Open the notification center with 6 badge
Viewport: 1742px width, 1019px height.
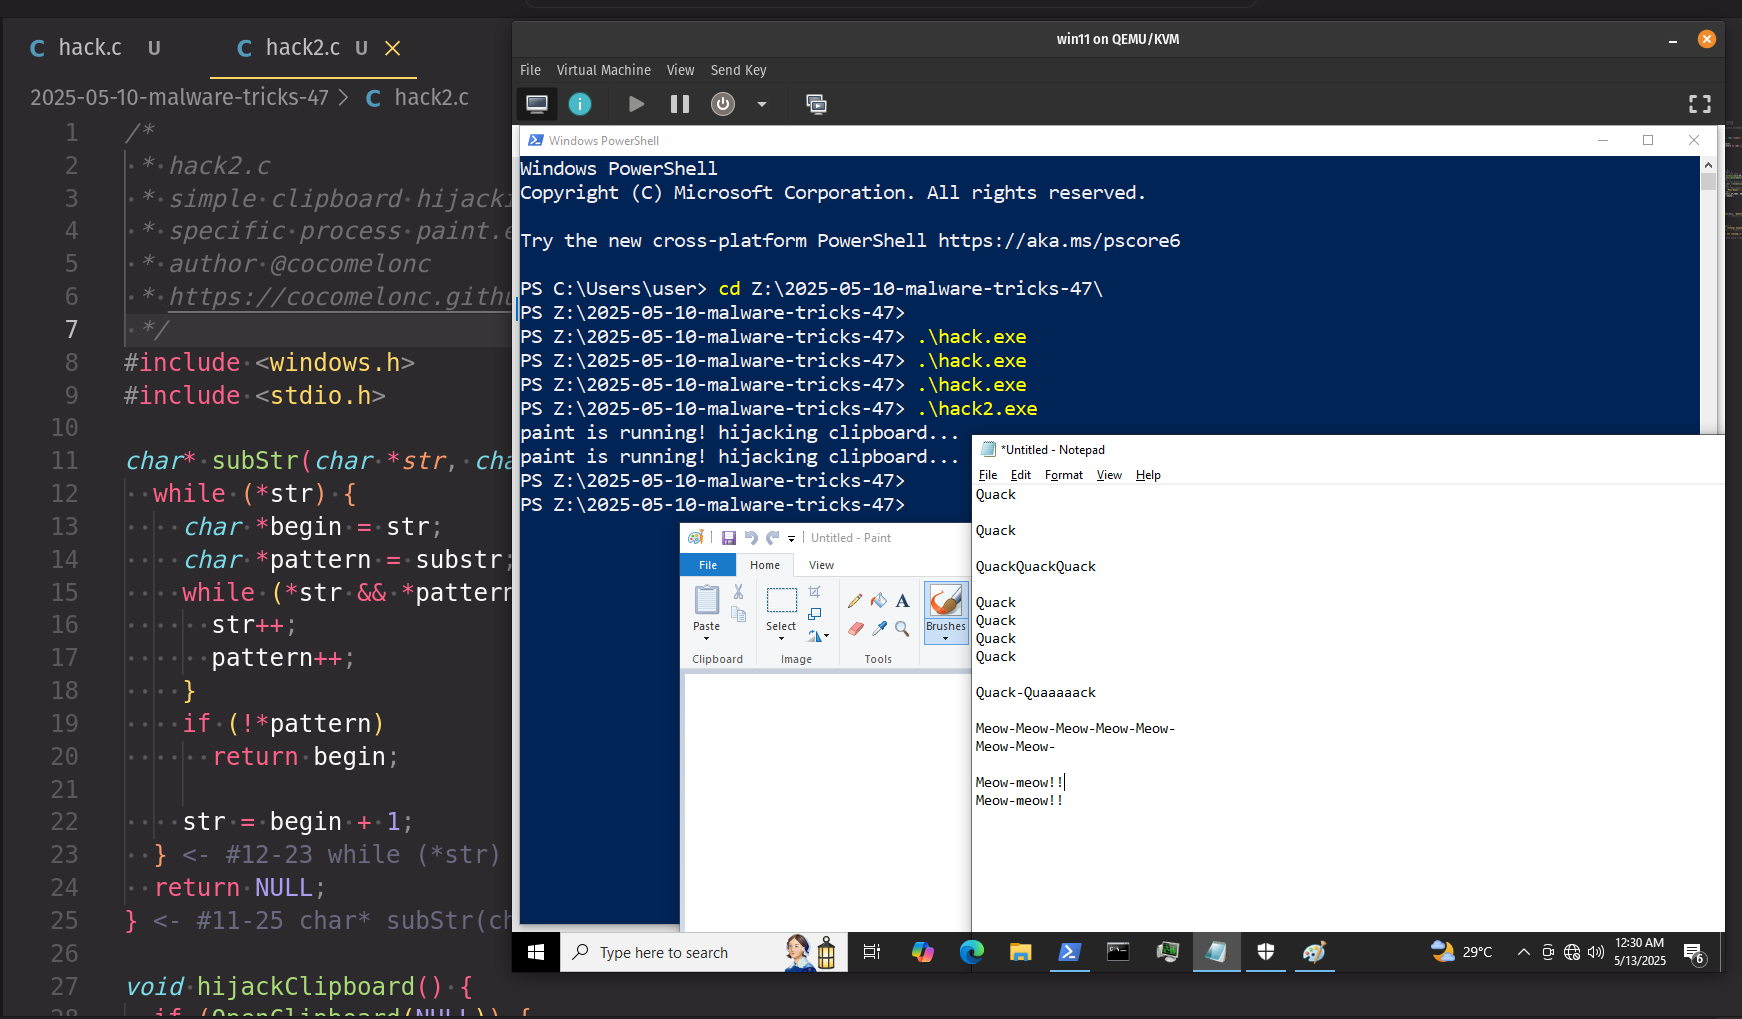(1693, 953)
